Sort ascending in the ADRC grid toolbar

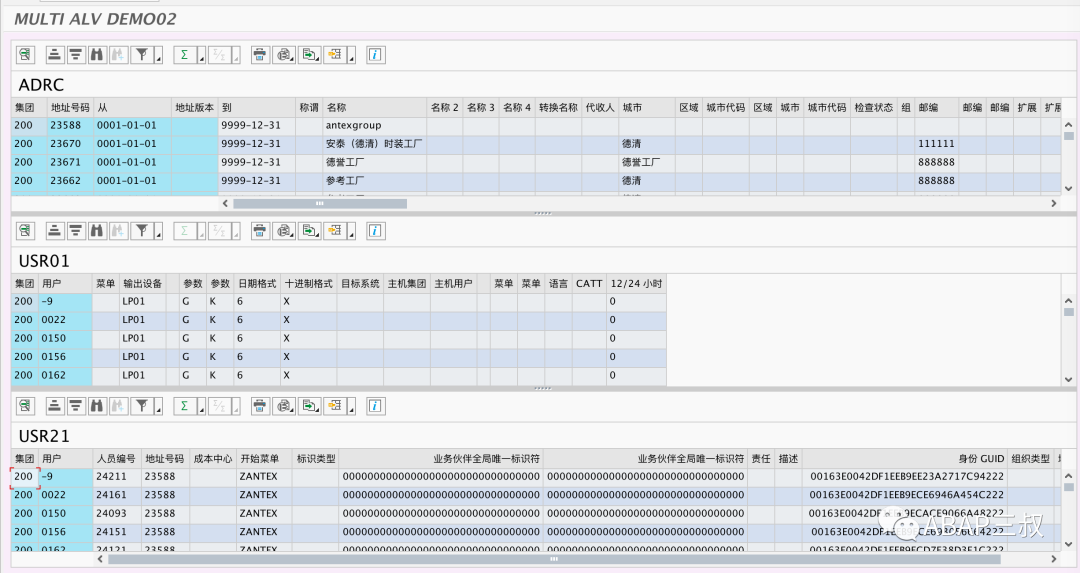click(54, 54)
